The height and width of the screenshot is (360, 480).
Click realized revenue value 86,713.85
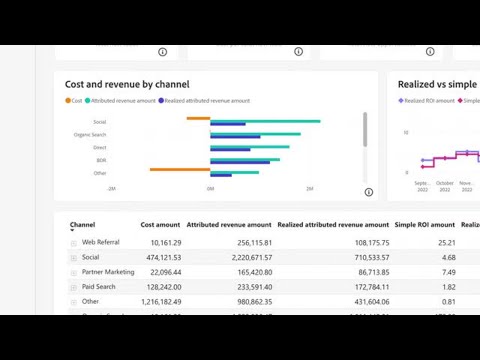tap(374, 272)
